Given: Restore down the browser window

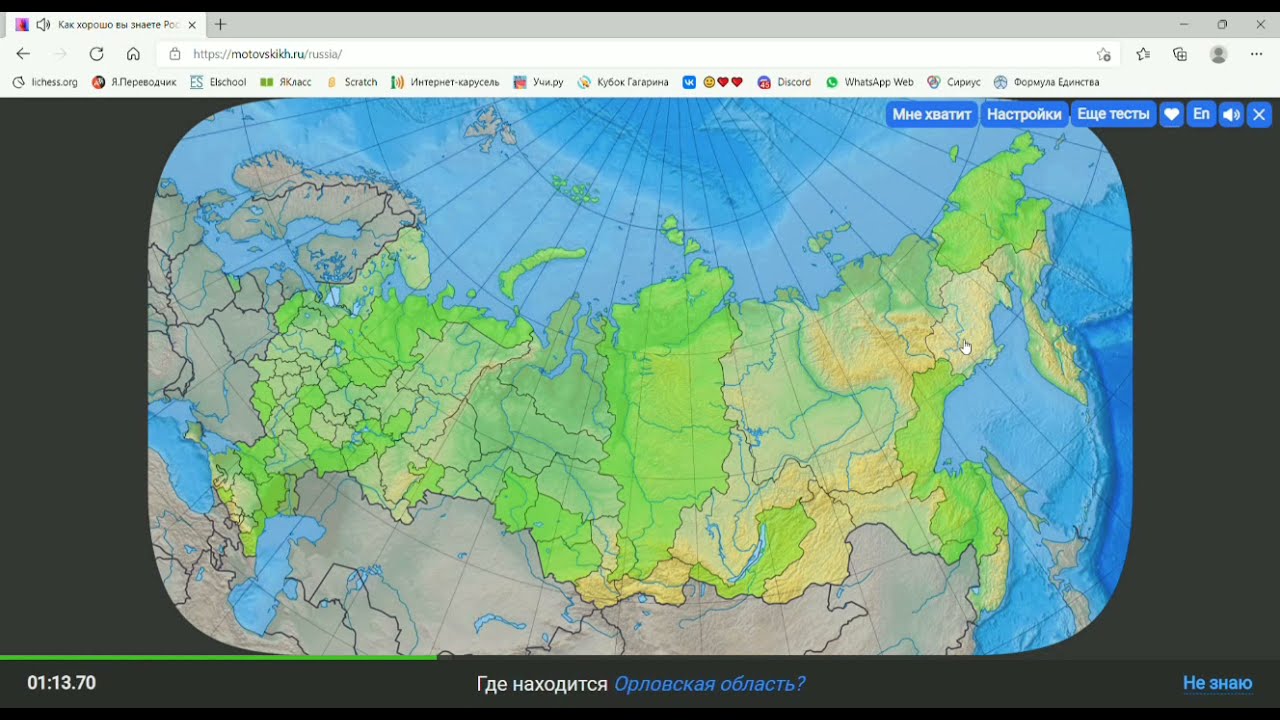Looking at the screenshot, I should pos(1222,24).
